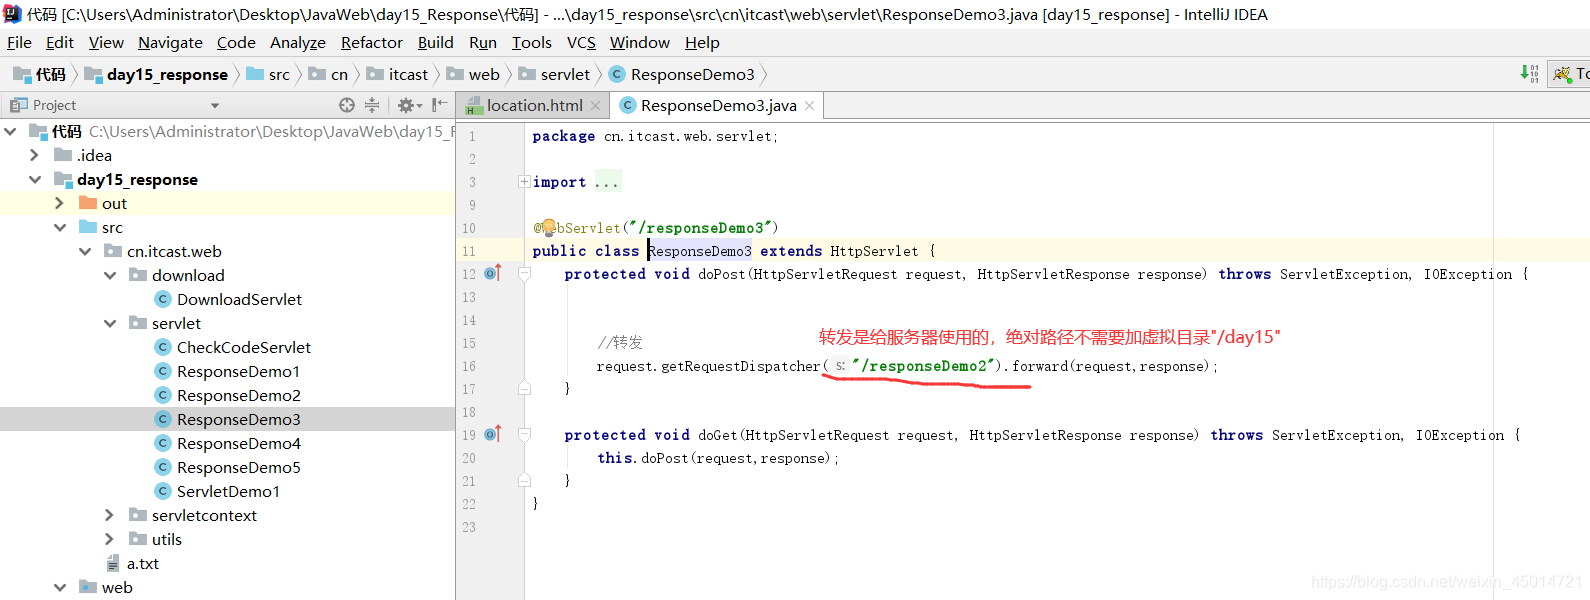This screenshot has width=1590, height=600.
Task: Open the Navigate menu
Action: (x=170, y=42)
